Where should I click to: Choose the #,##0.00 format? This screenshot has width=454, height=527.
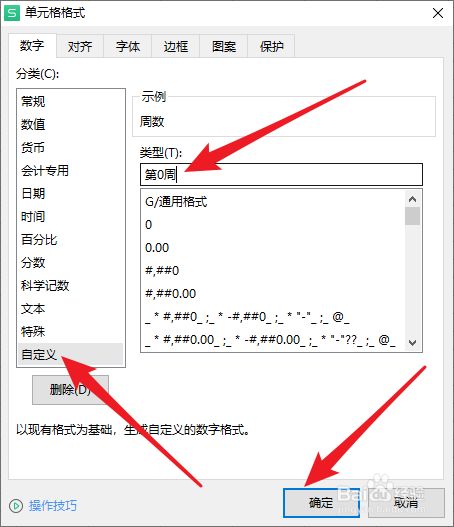point(273,294)
